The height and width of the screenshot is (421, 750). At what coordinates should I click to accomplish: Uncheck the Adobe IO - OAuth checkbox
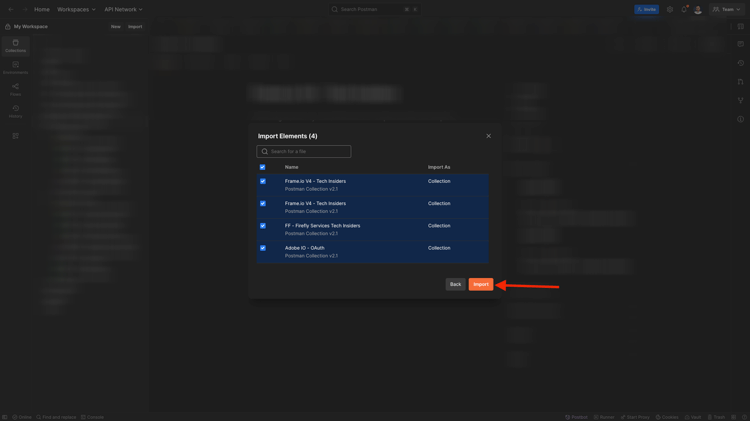click(x=263, y=248)
